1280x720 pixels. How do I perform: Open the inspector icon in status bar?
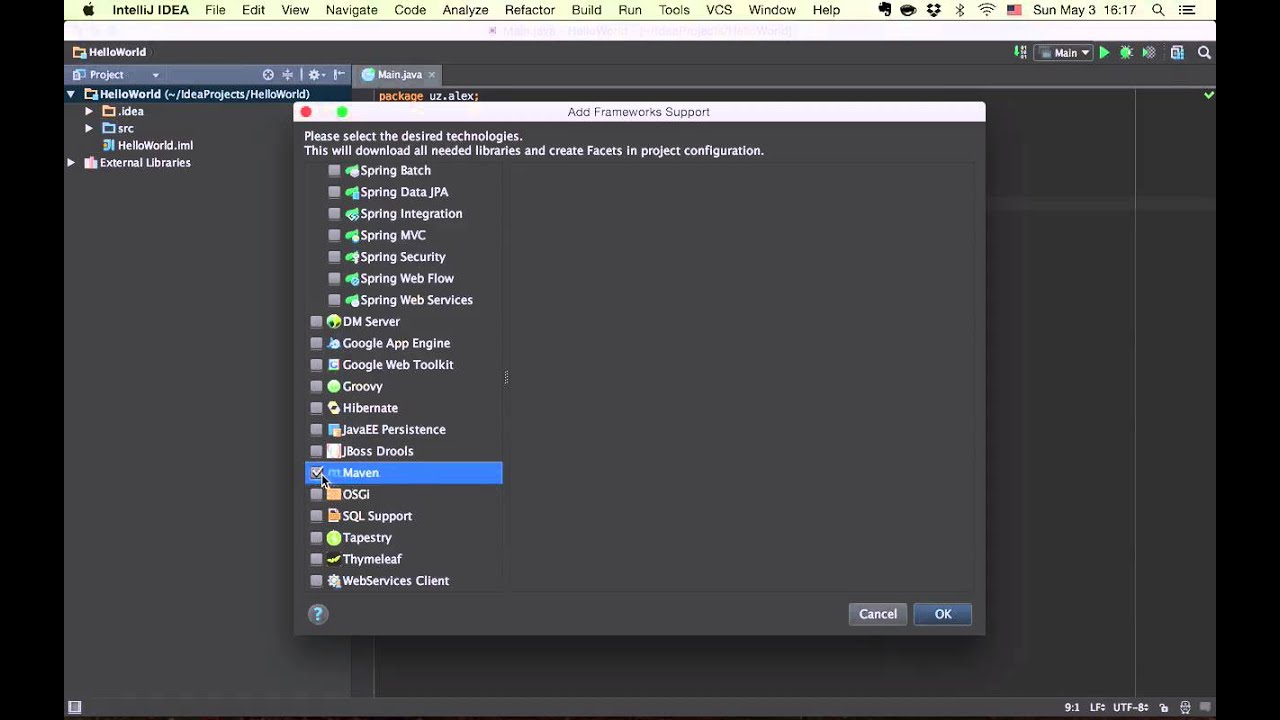(x=1186, y=707)
